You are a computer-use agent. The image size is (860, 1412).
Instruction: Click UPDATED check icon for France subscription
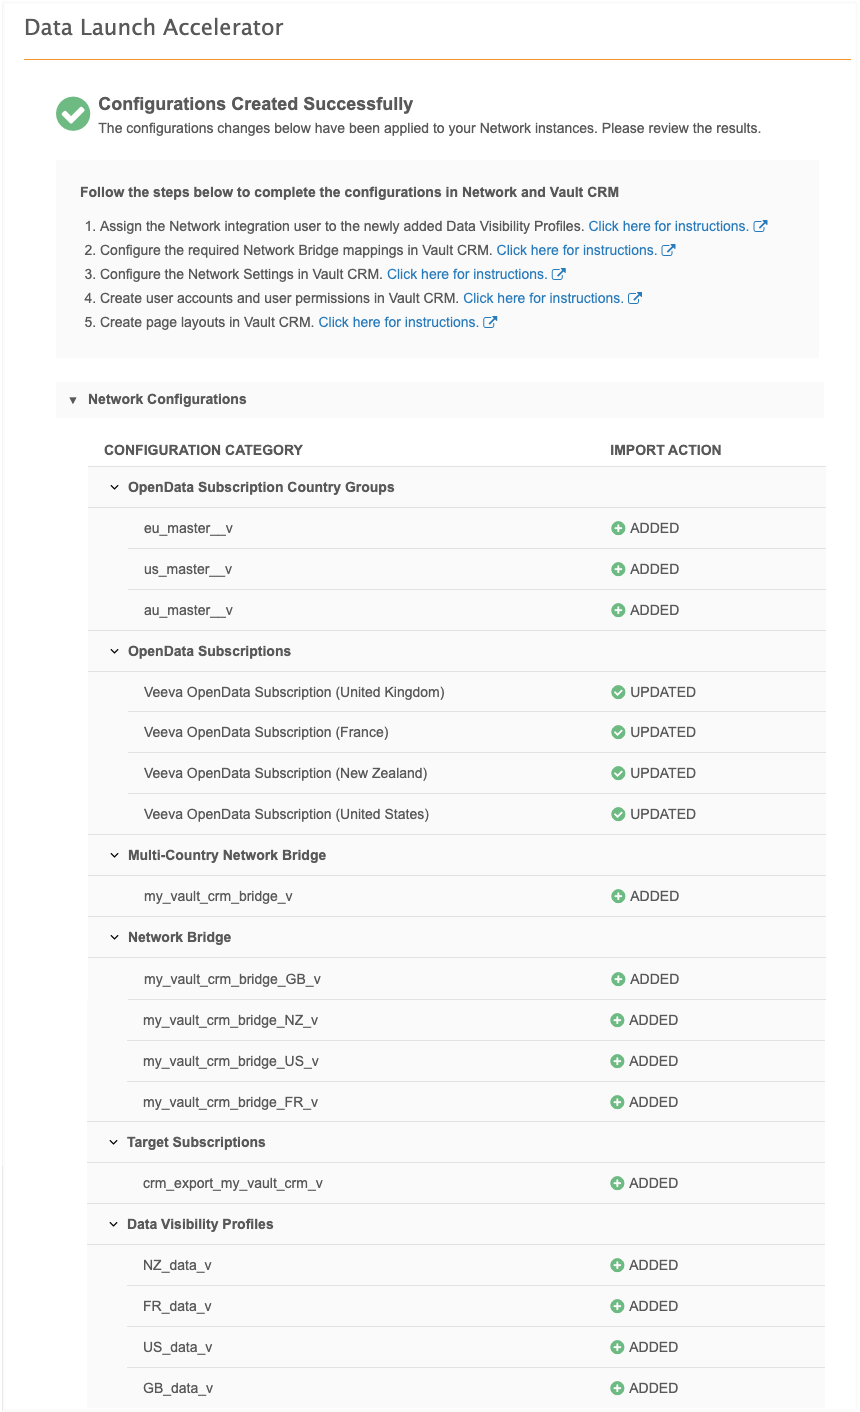[x=618, y=732]
